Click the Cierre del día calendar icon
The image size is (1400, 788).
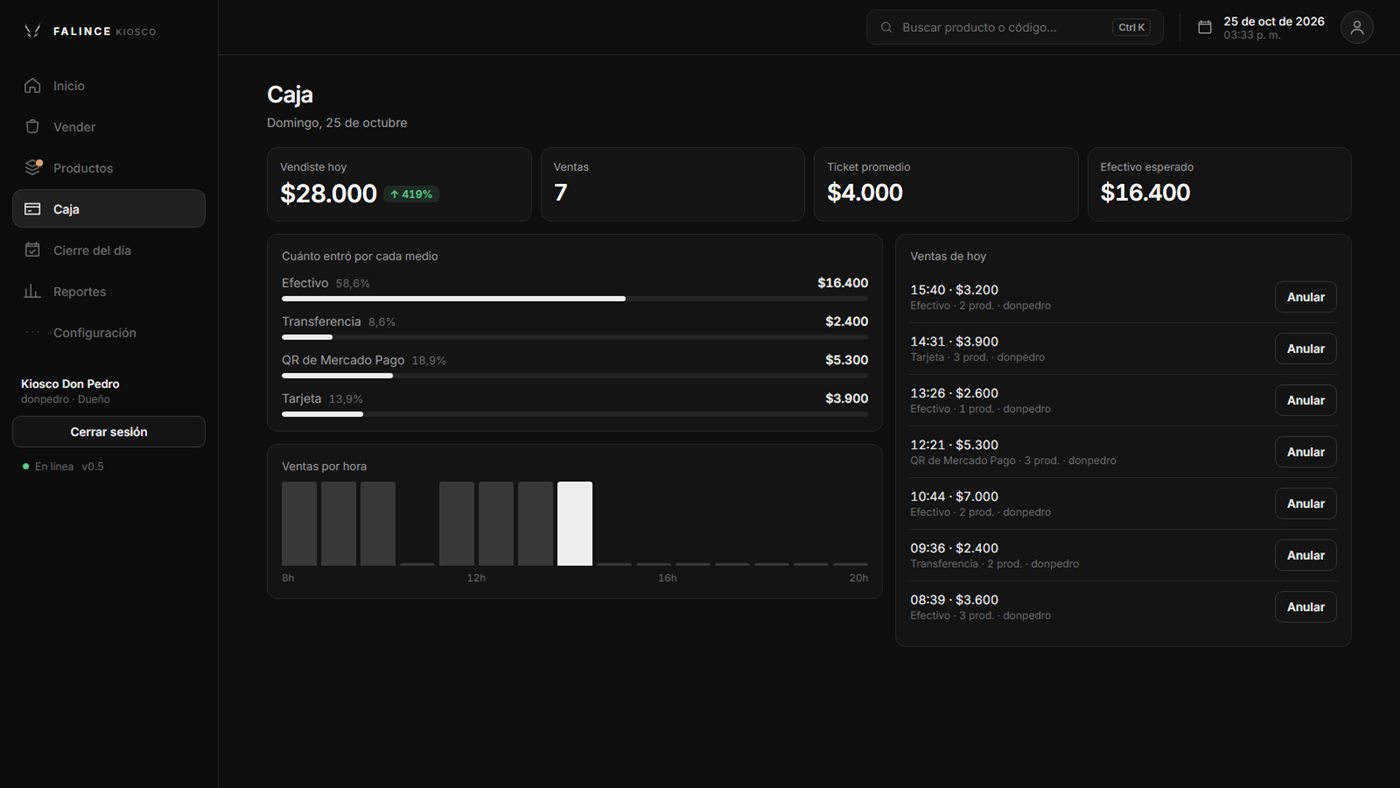(33, 250)
